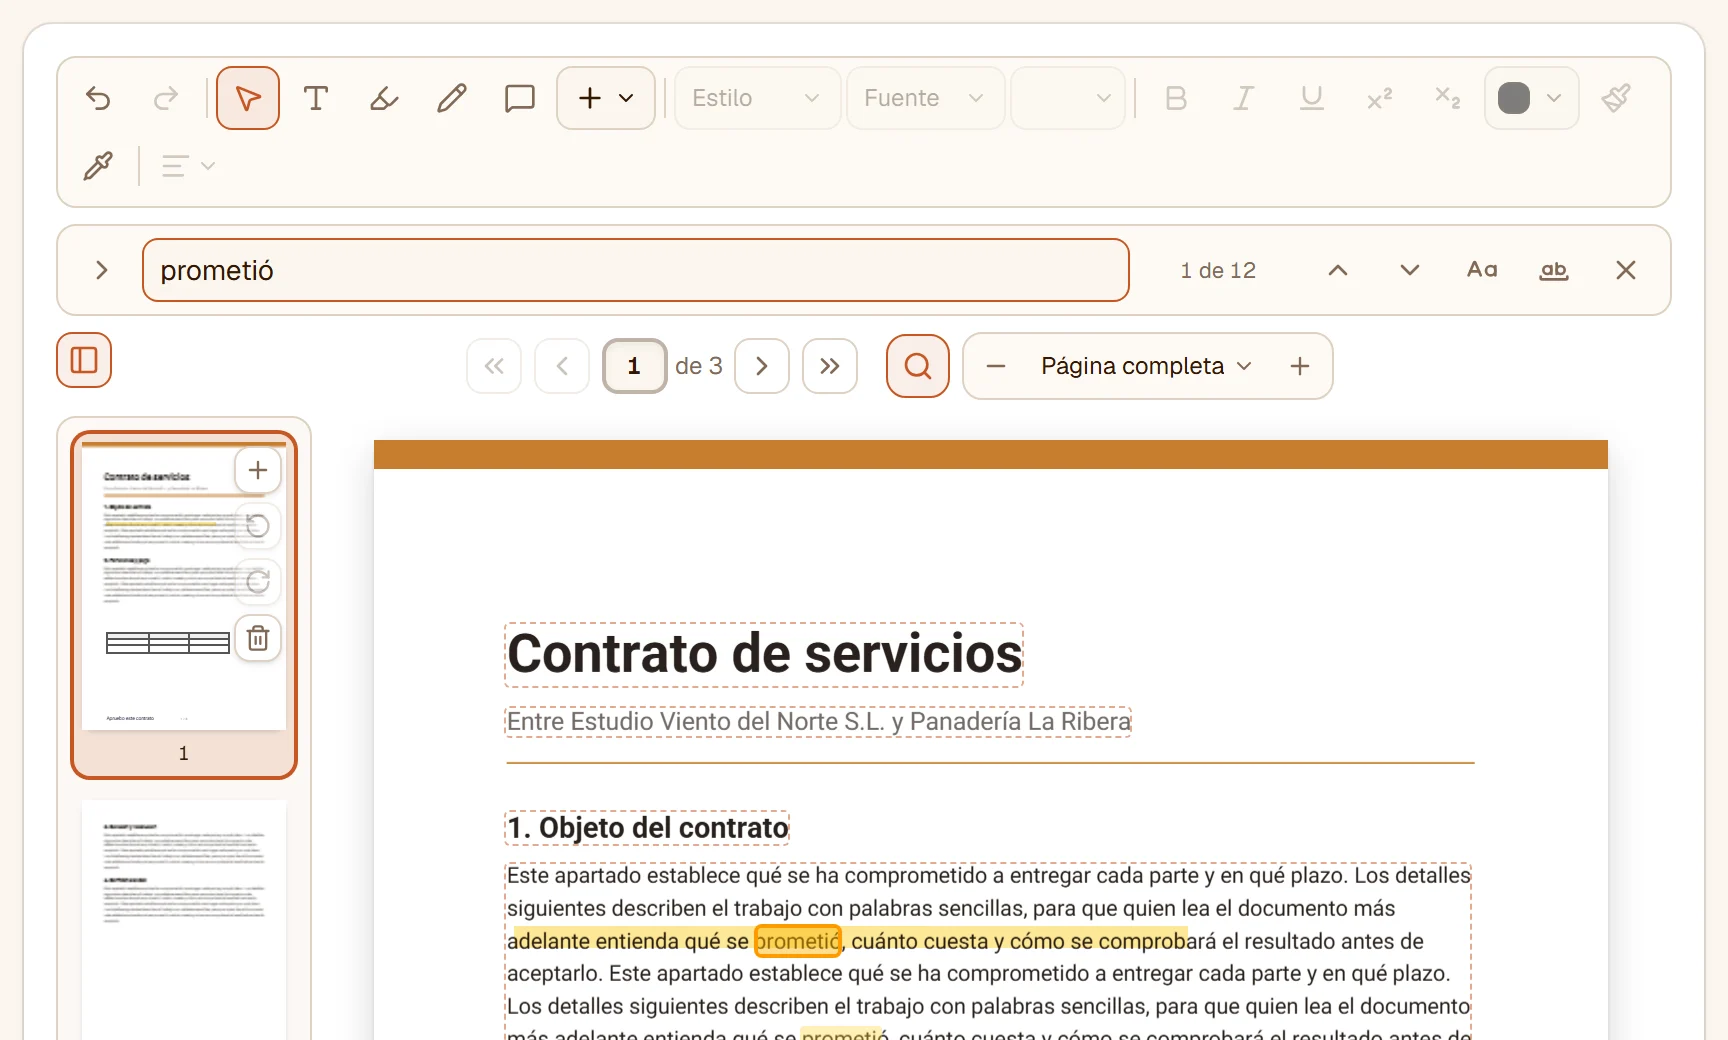Screen dimensions: 1728x1040
Task: Jump to the last page
Action: point(830,366)
